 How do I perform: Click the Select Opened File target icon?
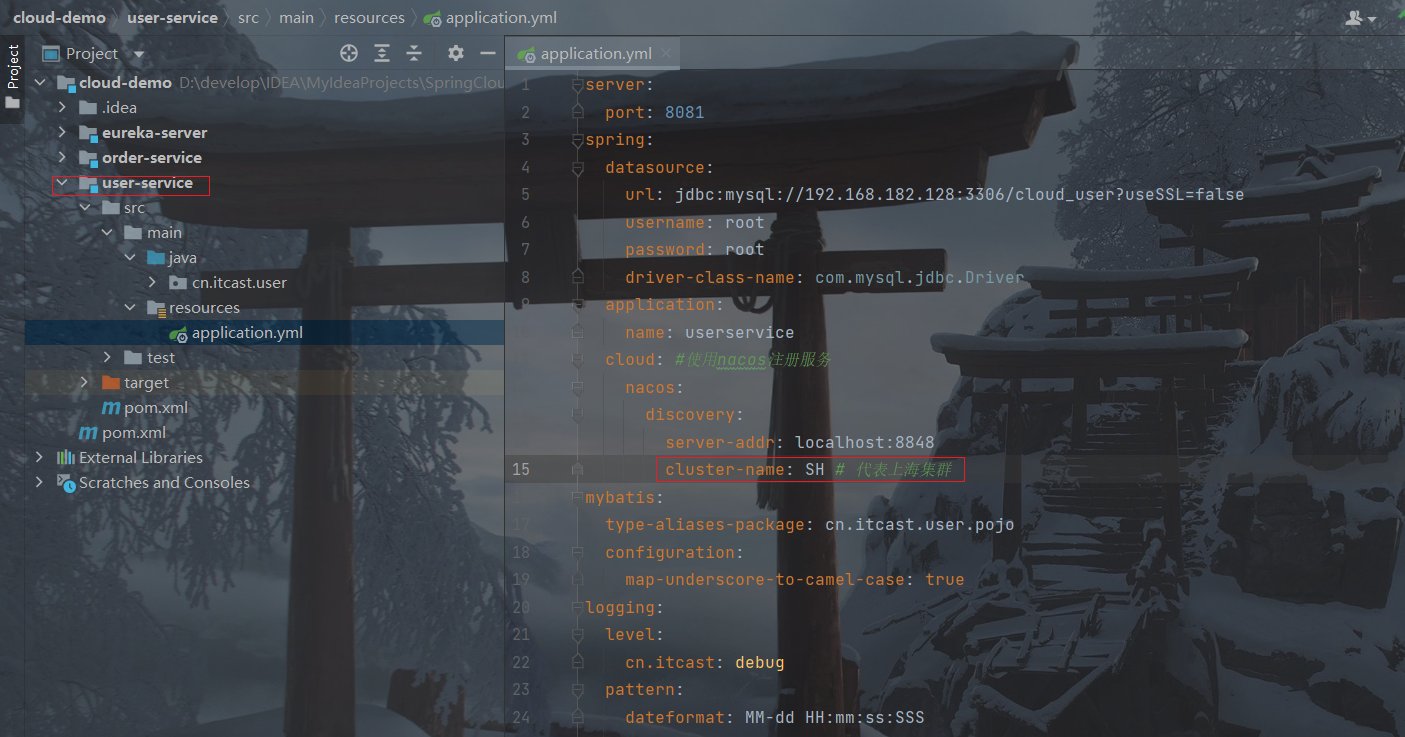pos(349,53)
